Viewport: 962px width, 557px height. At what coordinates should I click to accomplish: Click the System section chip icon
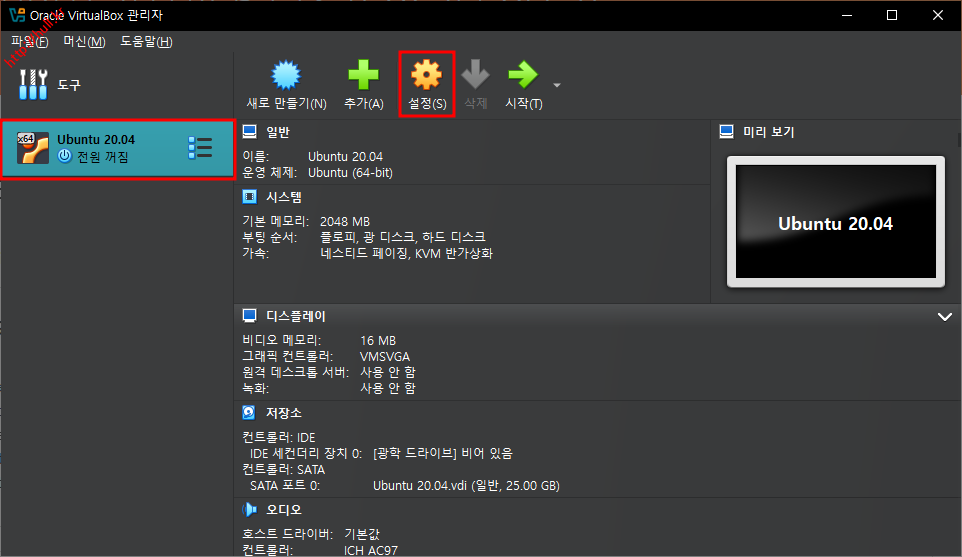[x=250, y=197]
